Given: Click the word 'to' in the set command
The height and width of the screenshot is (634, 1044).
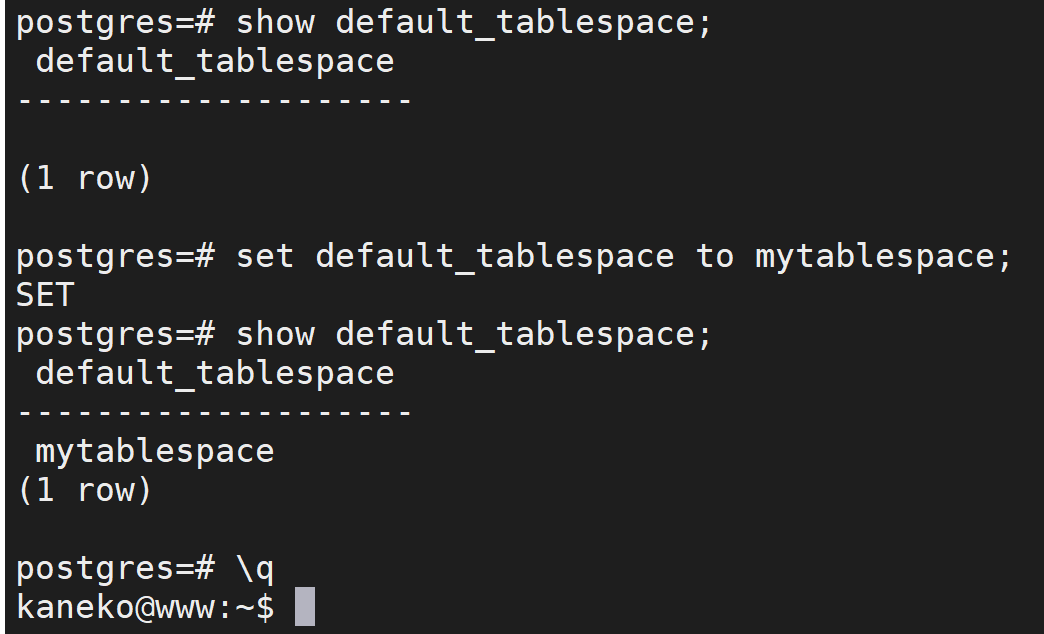Looking at the screenshot, I should pos(715,256).
